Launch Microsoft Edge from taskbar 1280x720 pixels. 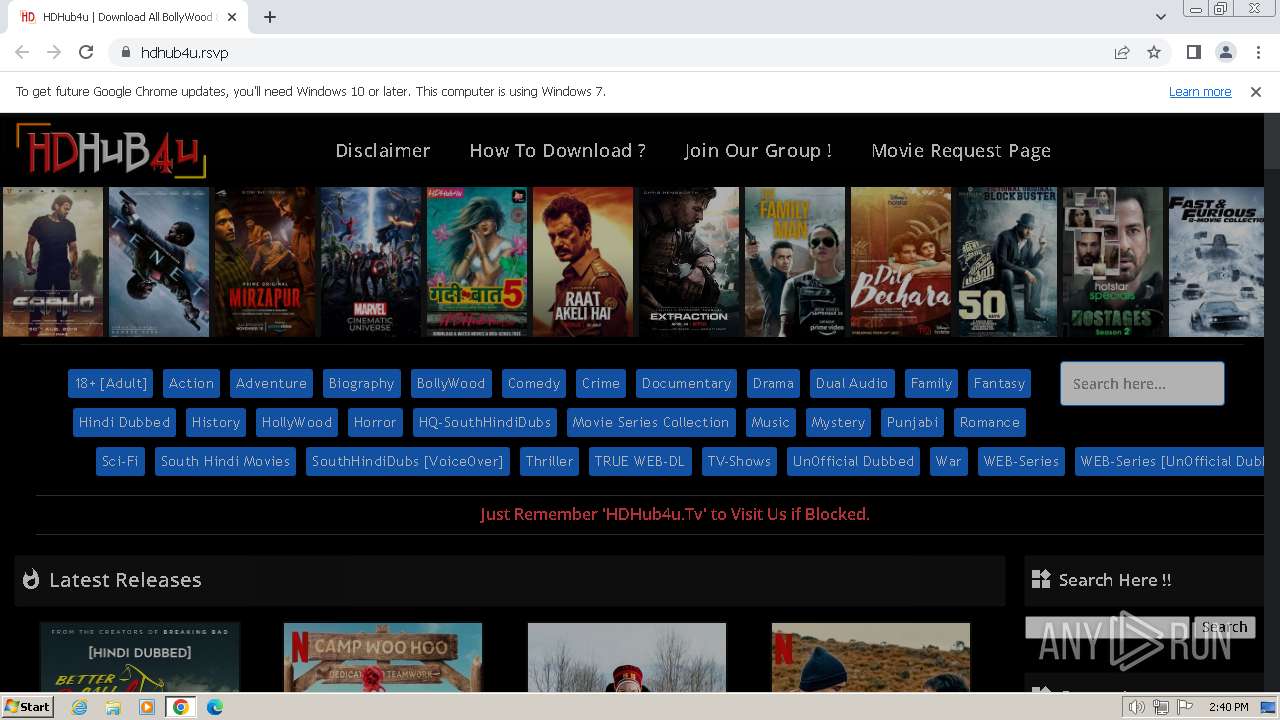click(214, 707)
